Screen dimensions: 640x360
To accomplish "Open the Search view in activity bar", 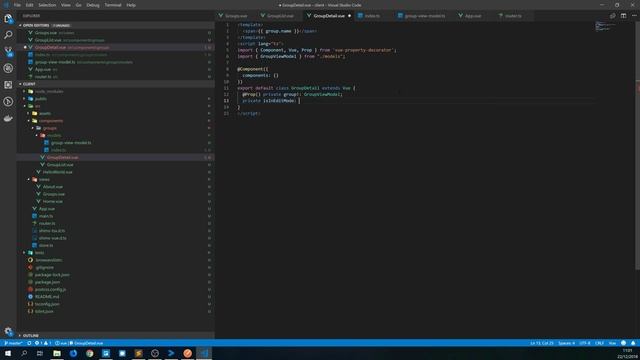I will (x=8, y=35).
